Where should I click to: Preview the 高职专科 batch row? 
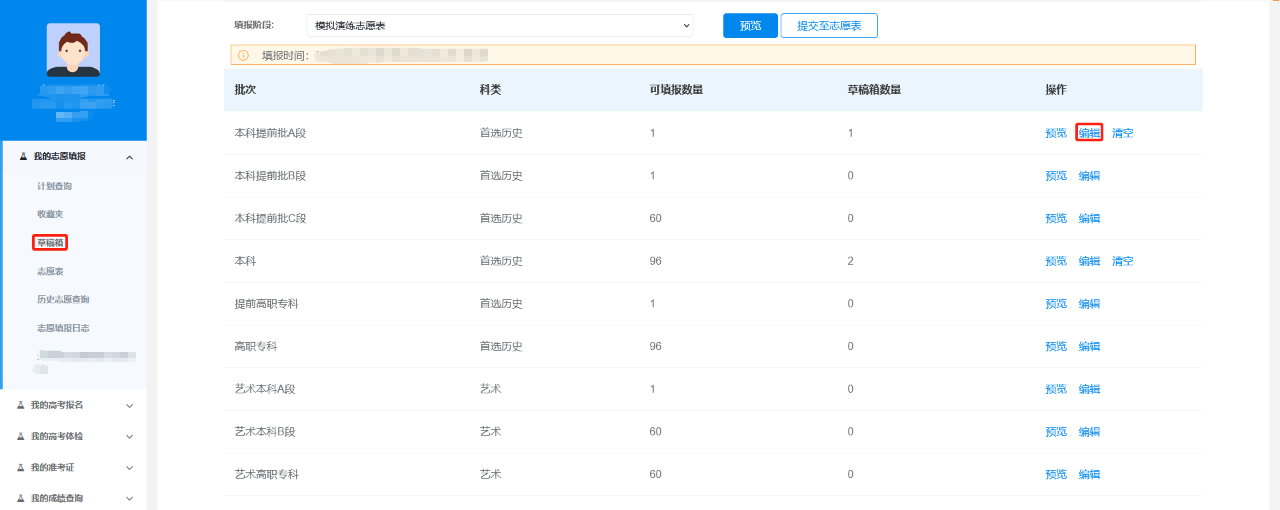coord(1055,346)
